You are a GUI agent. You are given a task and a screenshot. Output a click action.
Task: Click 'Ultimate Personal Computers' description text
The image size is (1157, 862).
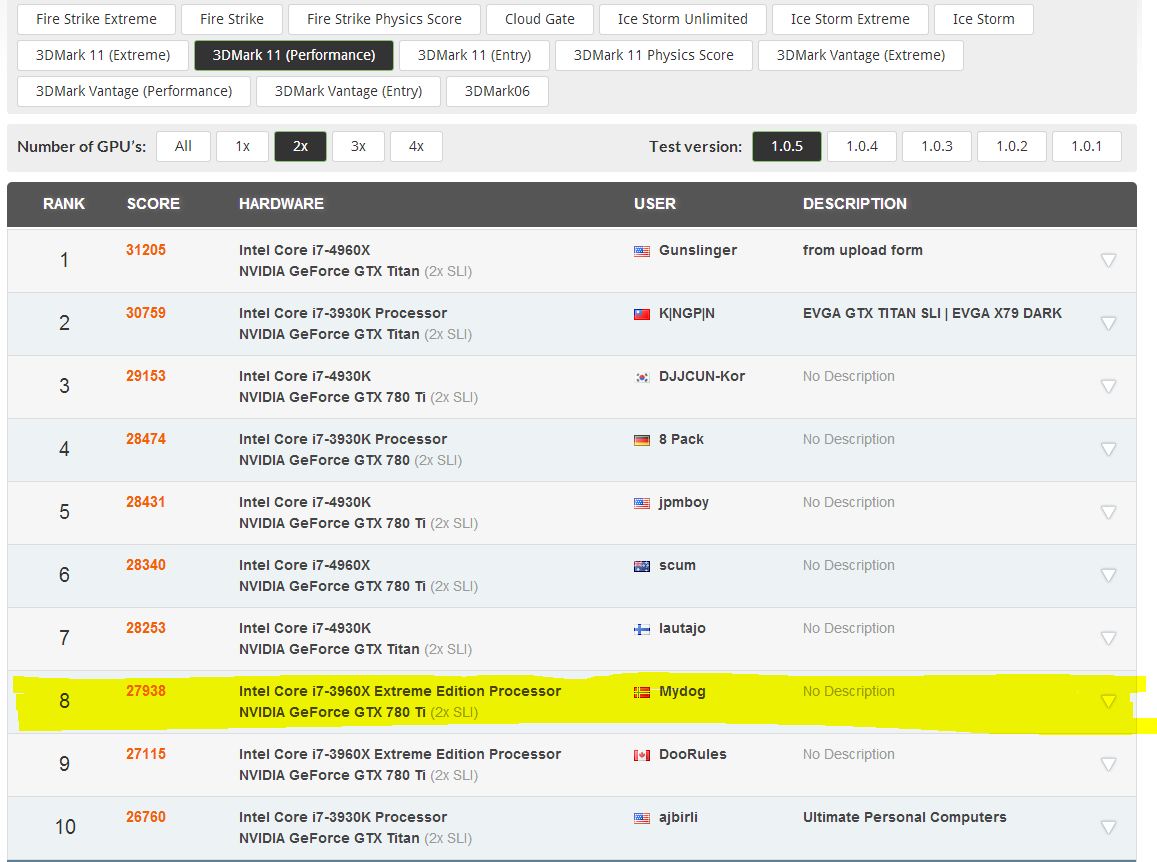[905, 817]
